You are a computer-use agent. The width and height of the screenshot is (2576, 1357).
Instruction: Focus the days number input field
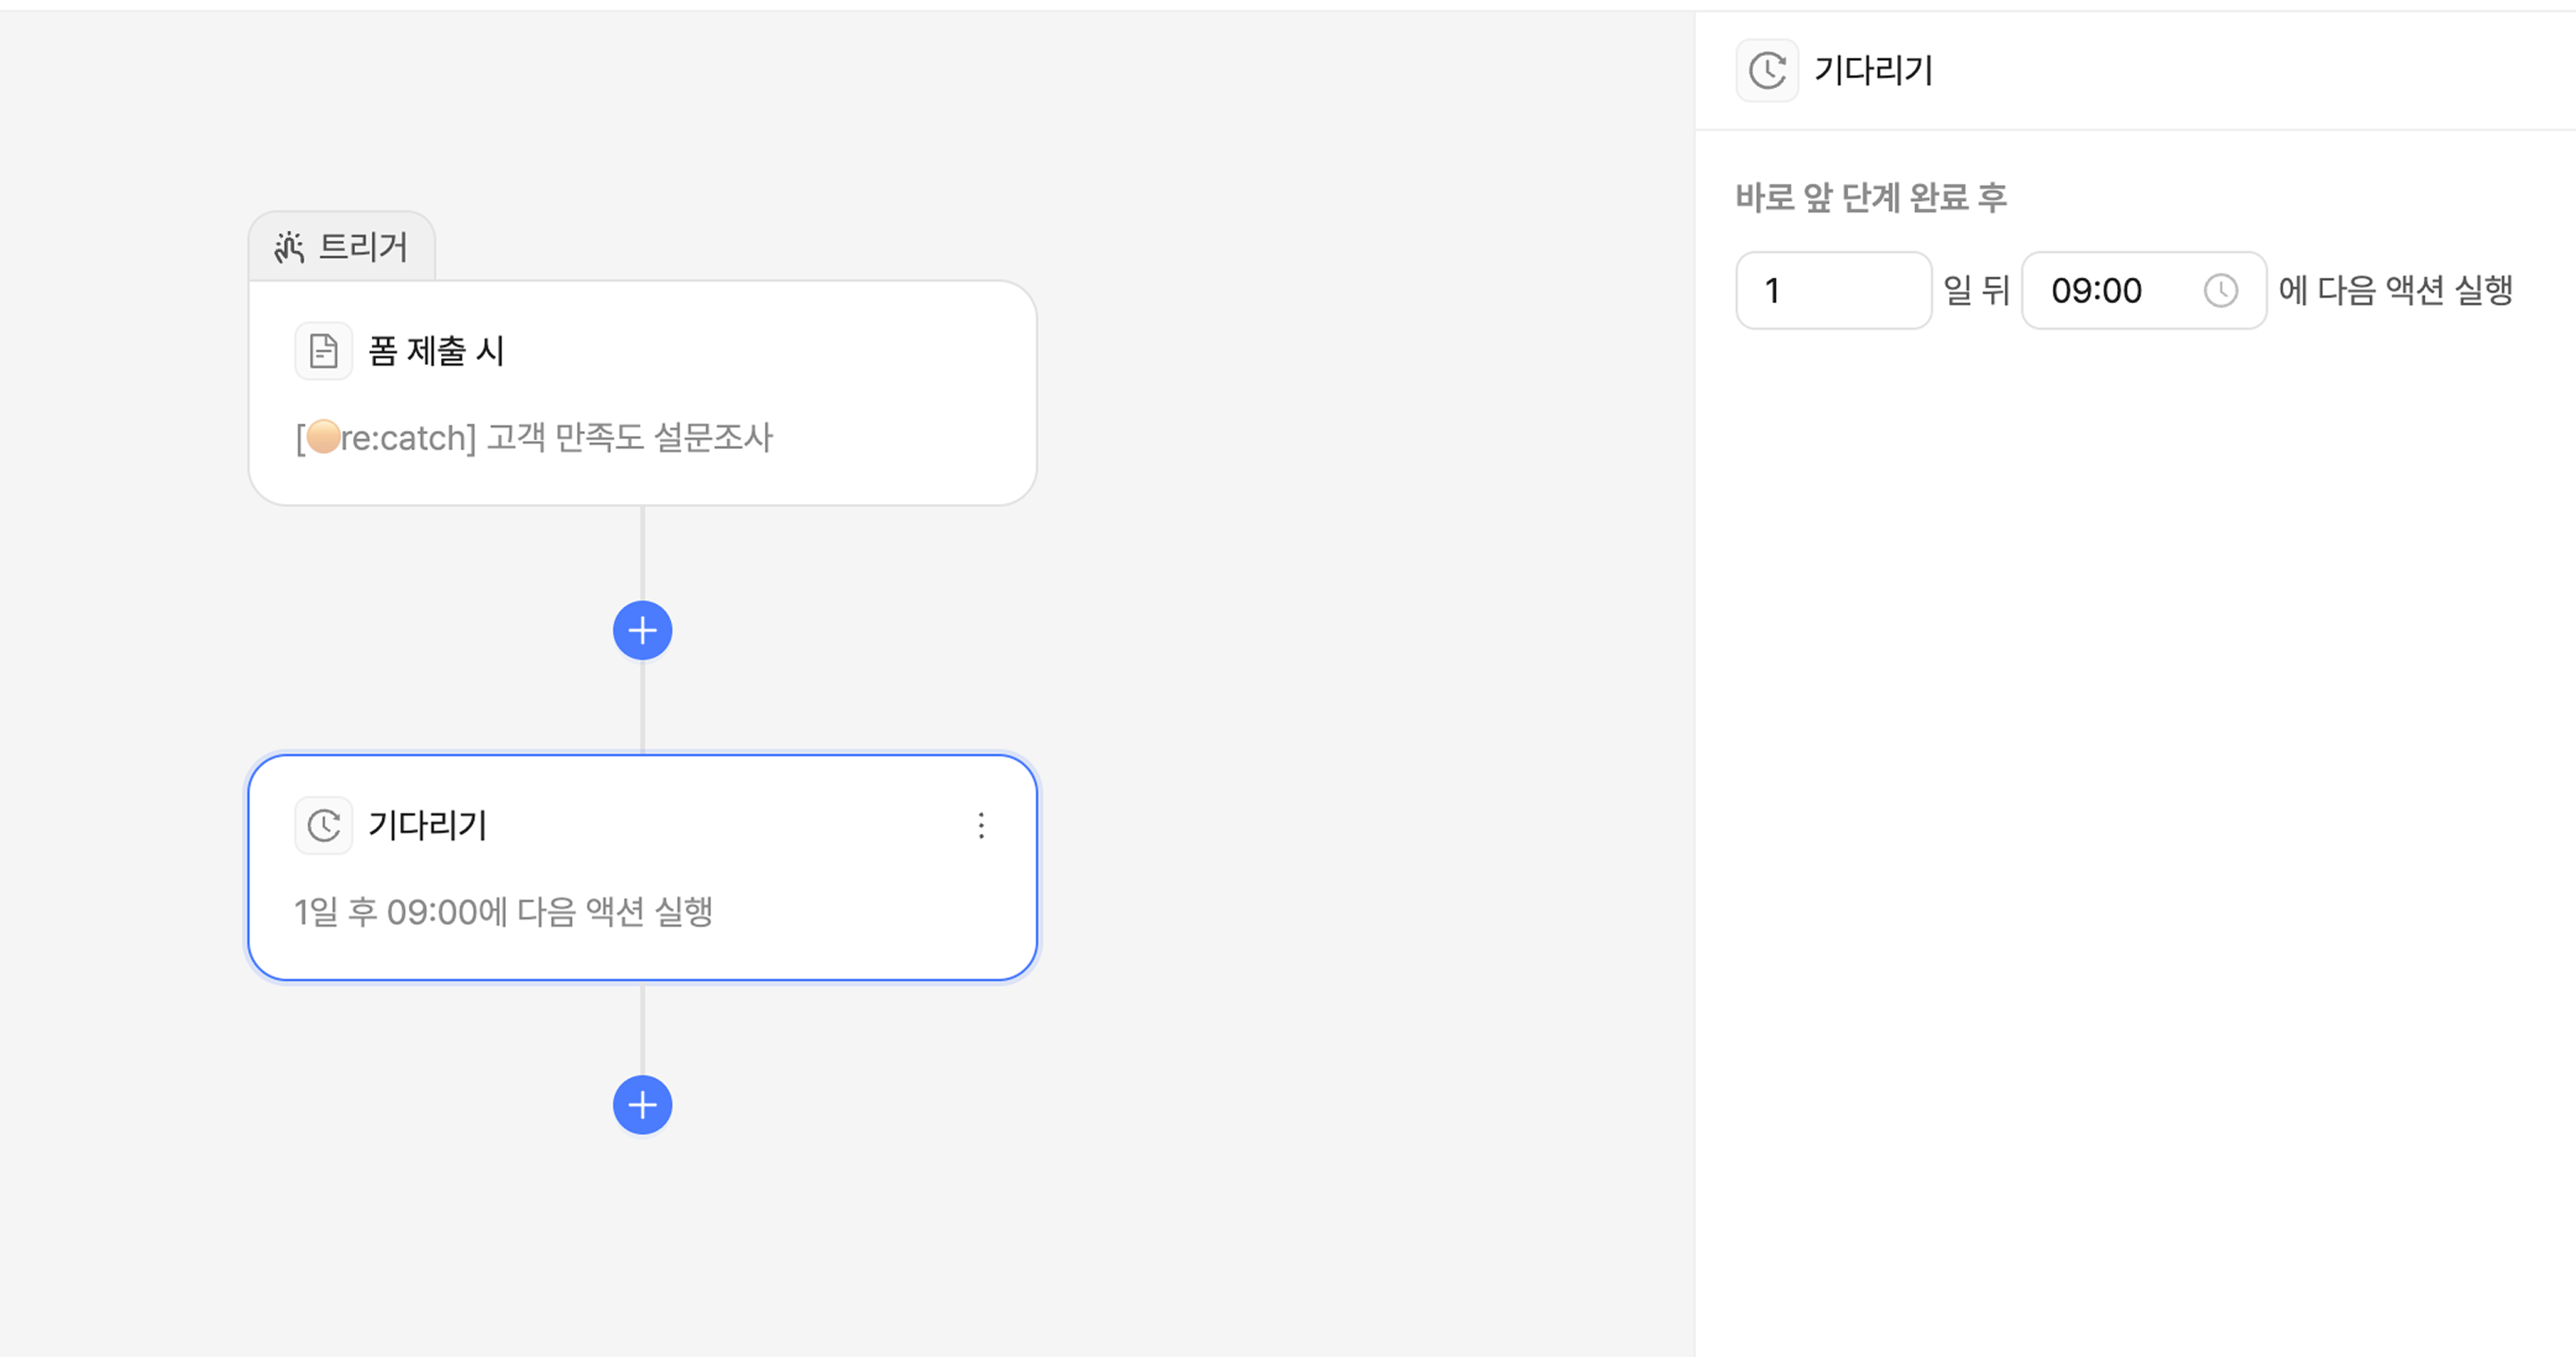(1832, 291)
